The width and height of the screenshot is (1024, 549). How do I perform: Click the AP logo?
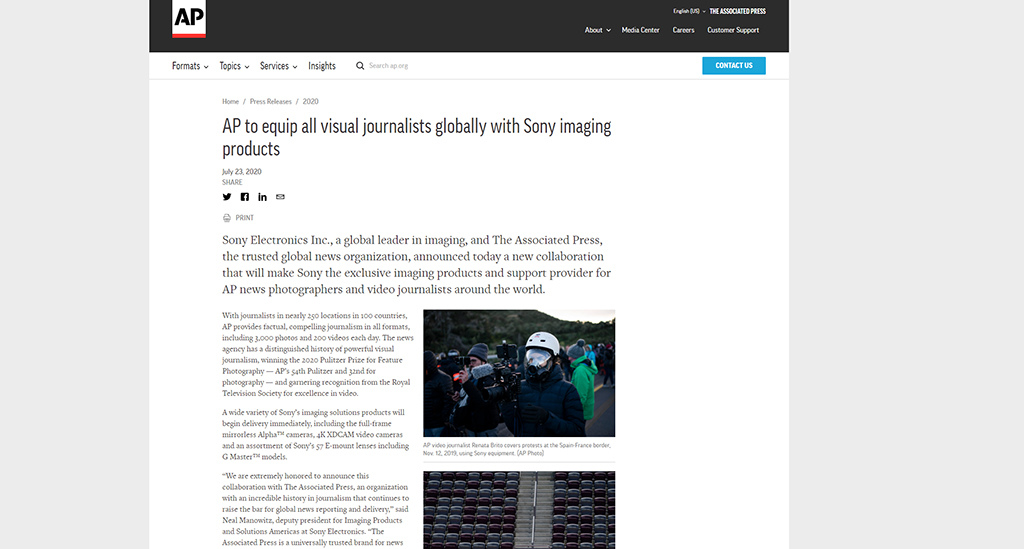point(189,19)
